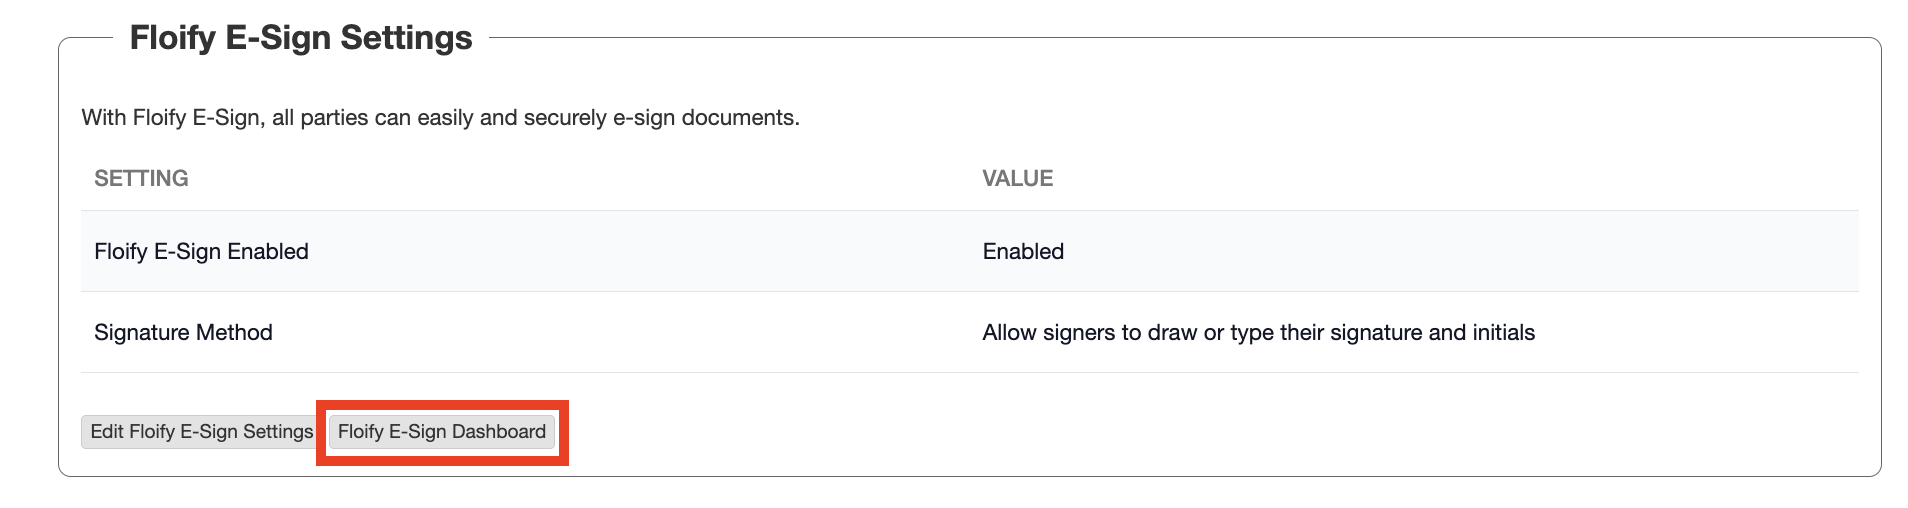Open the Floify E-Sign Dashboard
Viewport: 1908px width, 508px height.
442,432
